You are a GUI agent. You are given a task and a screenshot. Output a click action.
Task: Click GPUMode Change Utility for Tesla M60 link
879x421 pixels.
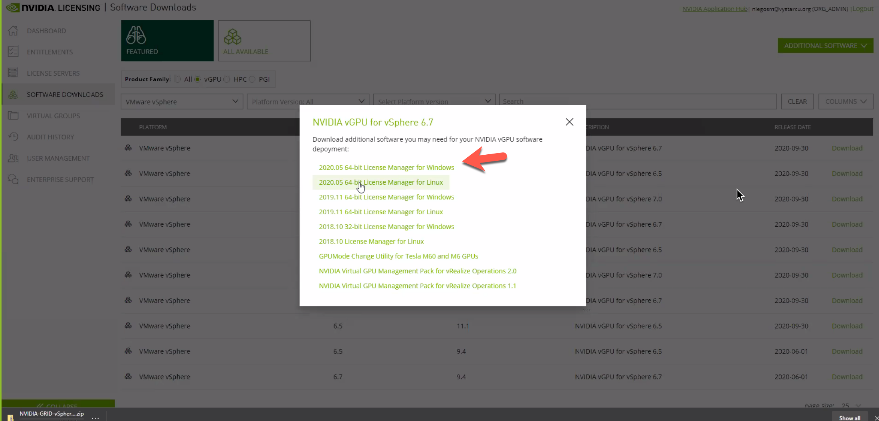(x=398, y=256)
